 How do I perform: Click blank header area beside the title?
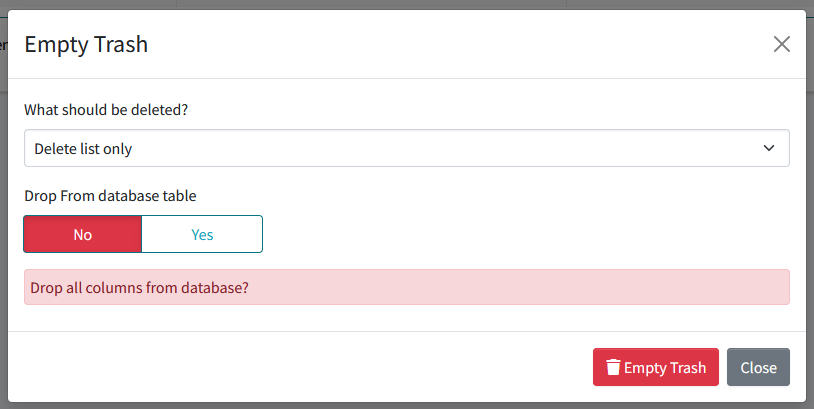[450, 44]
